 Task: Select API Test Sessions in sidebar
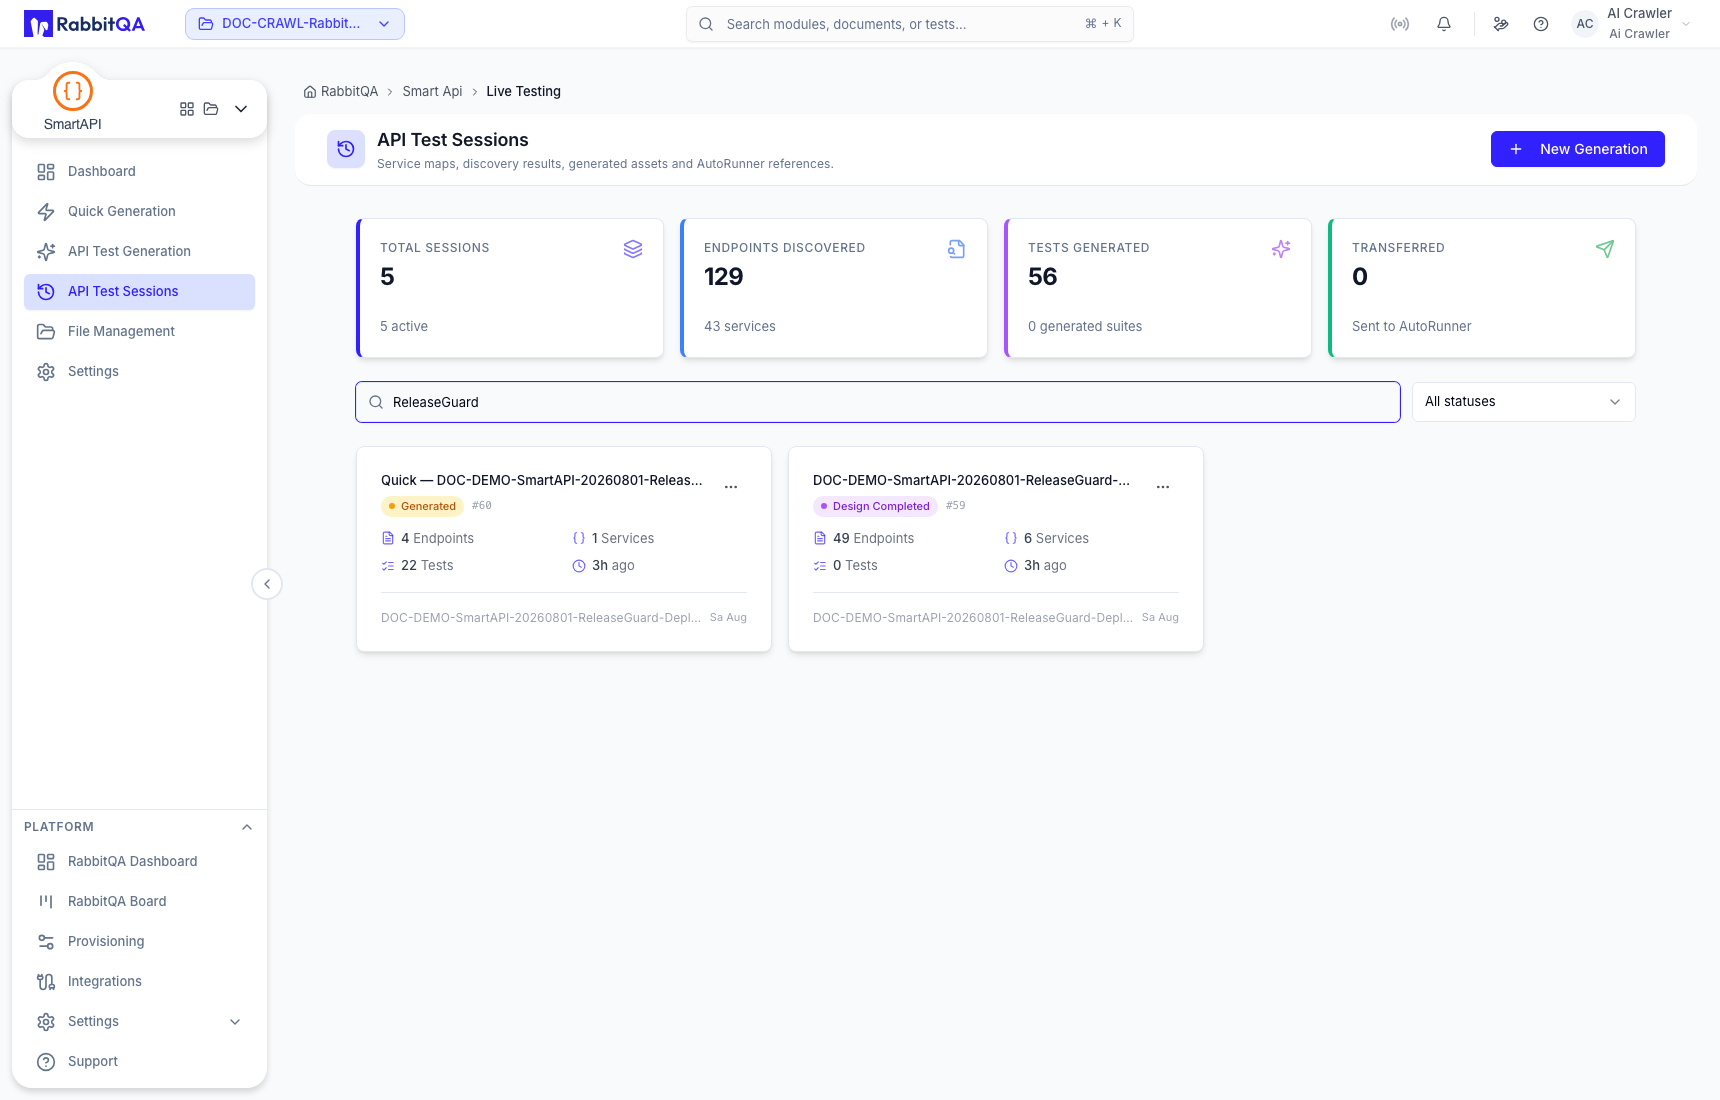(139, 292)
